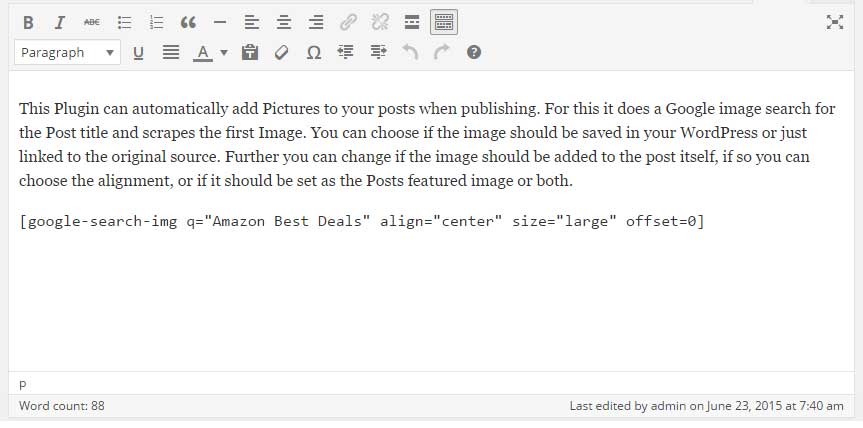Insert a bulleted list
This screenshot has height=428, width=863.
click(x=124, y=22)
